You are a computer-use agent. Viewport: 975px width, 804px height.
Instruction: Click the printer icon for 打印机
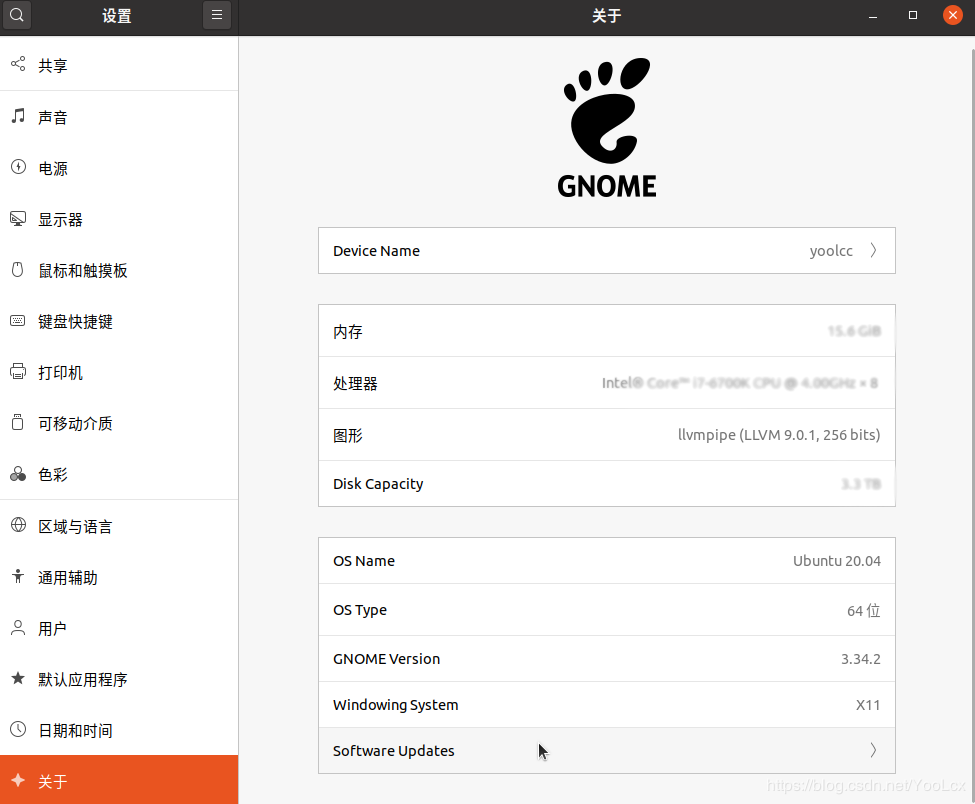[x=17, y=372]
